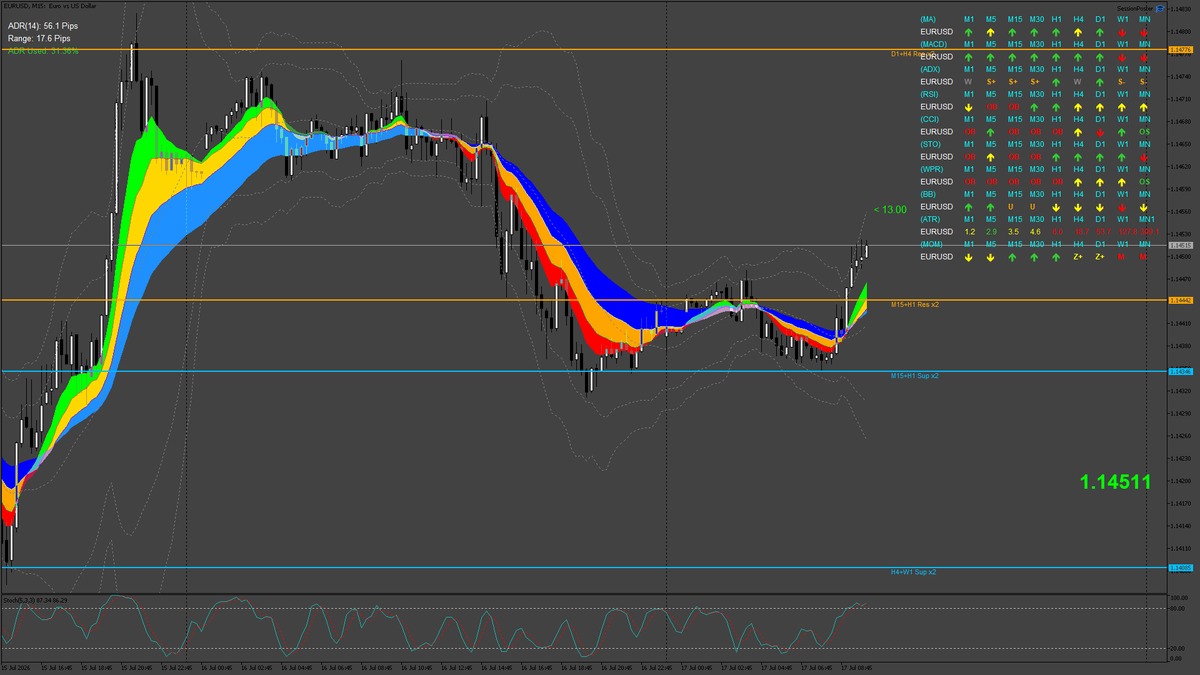Click the green < 13.00 label
1200x675 pixels.
coord(890,210)
